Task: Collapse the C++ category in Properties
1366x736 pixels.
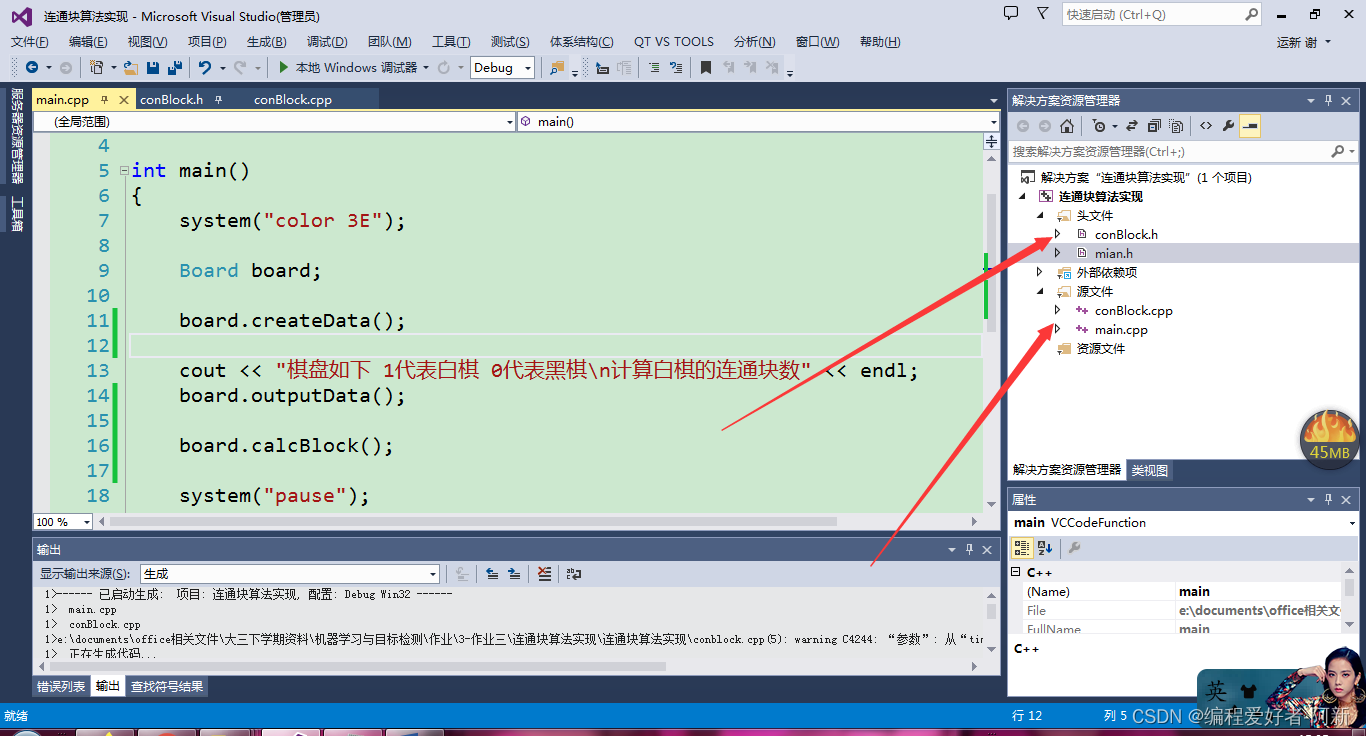Action: pyautogui.click(x=1016, y=573)
